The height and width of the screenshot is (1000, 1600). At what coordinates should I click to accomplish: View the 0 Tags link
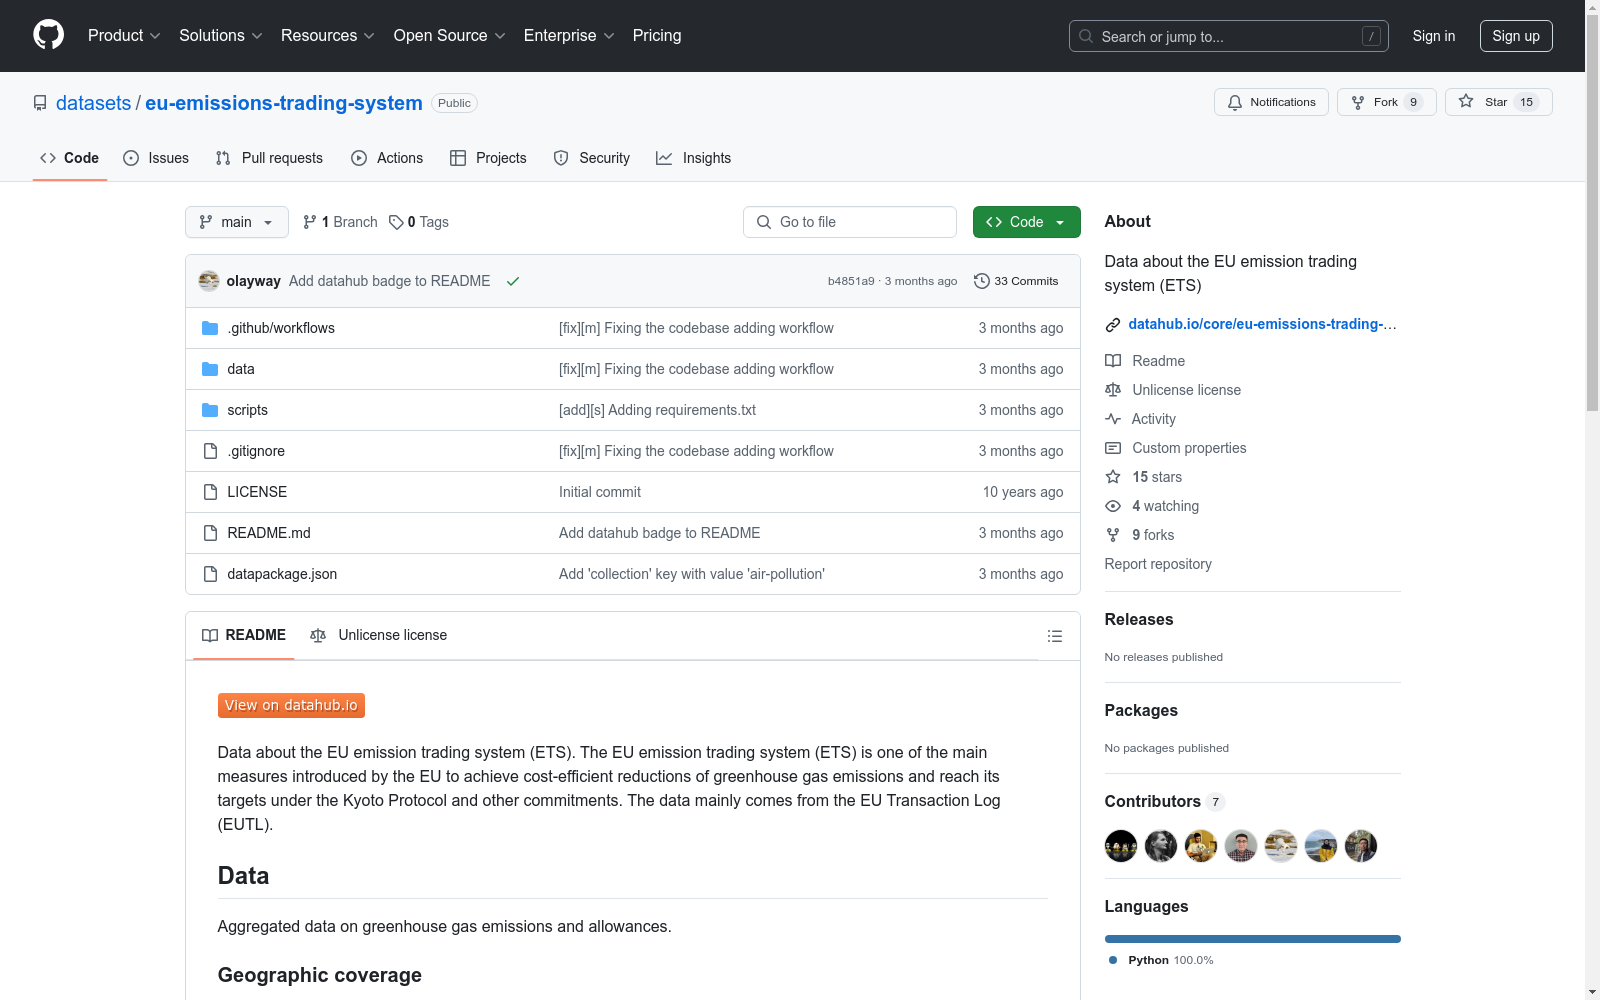419,222
